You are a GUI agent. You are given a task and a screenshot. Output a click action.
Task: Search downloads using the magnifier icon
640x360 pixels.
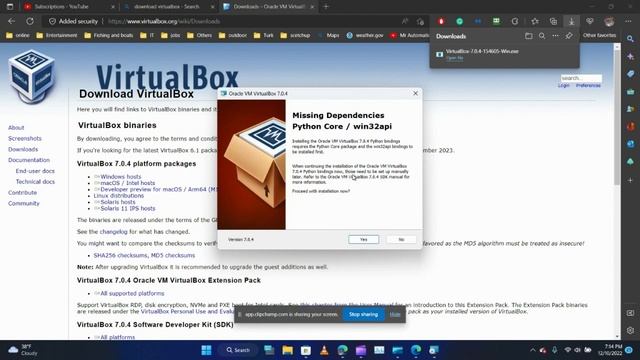point(542,36)
